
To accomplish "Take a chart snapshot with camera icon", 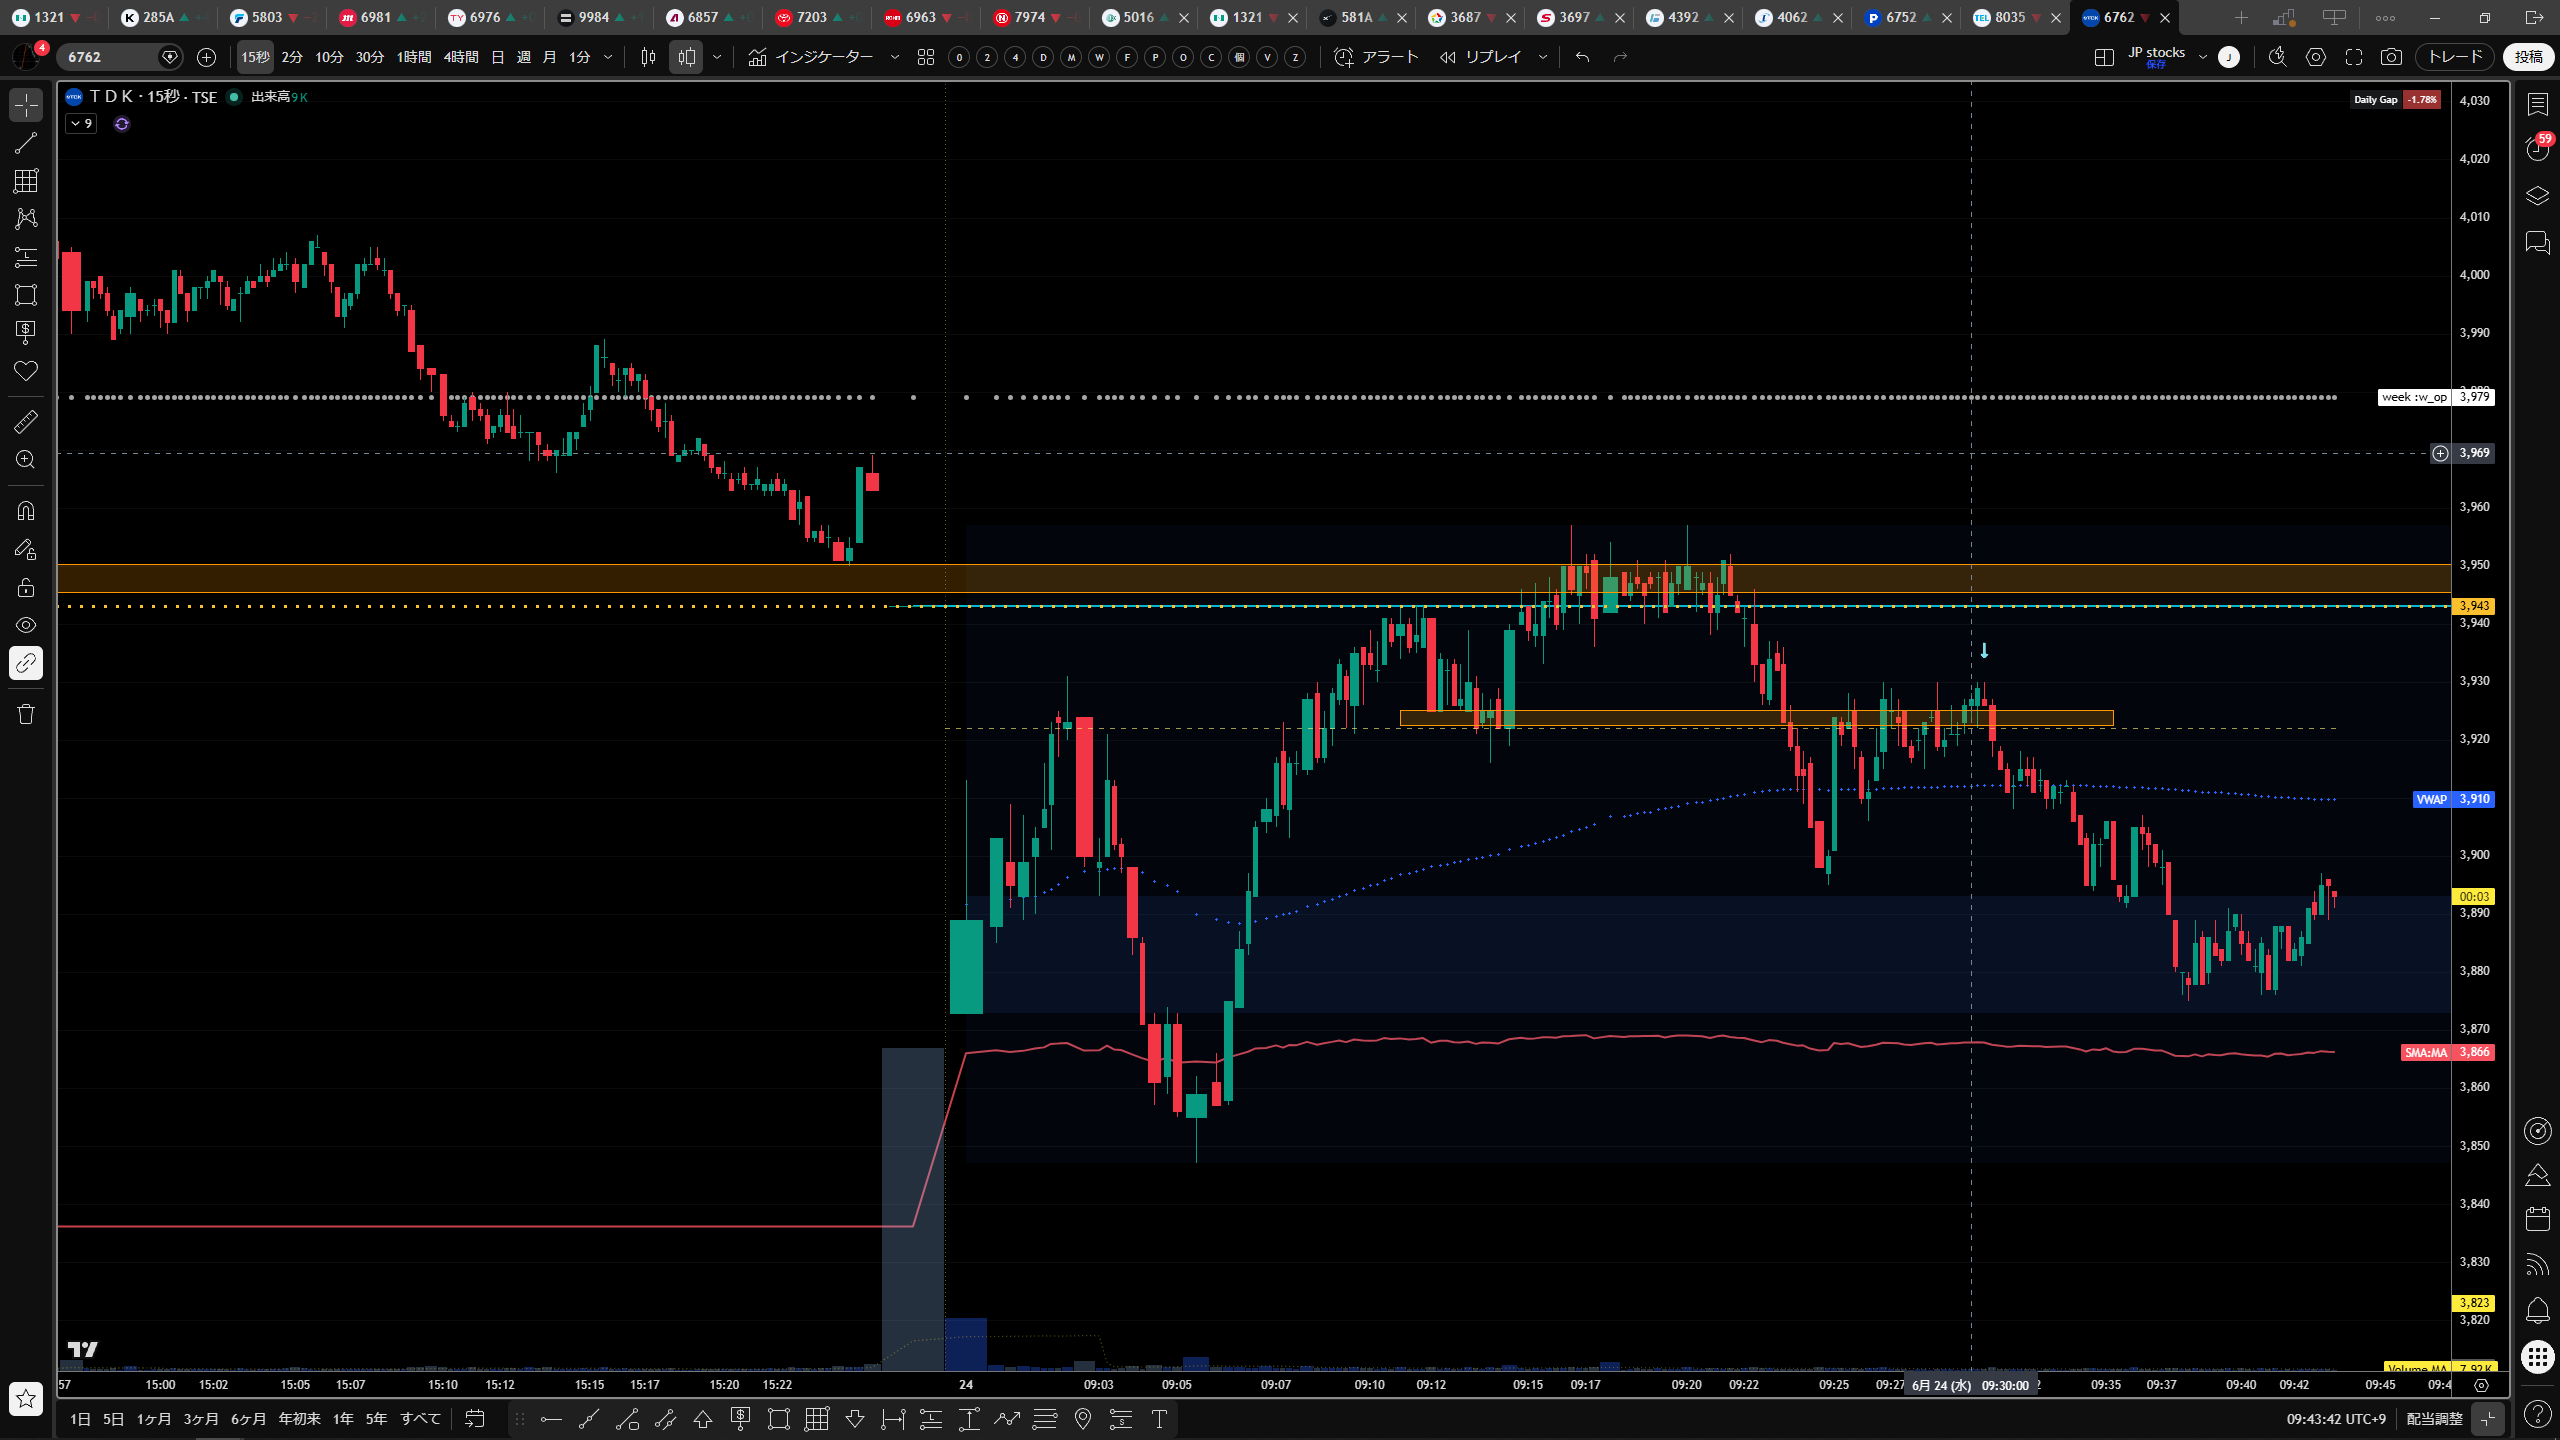I will tap(2391, 57).
